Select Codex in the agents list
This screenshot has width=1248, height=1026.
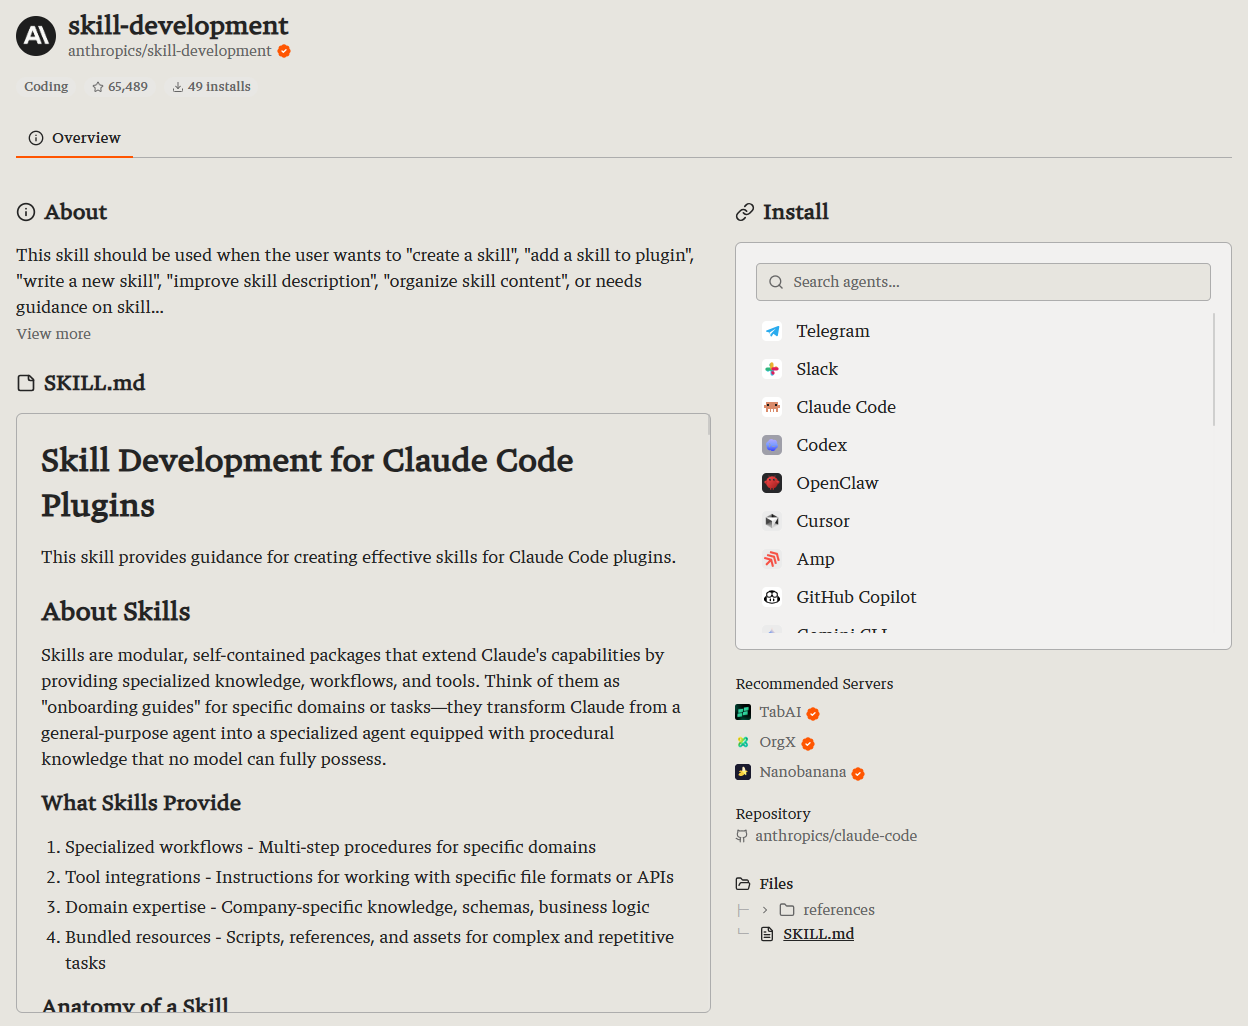984,445
